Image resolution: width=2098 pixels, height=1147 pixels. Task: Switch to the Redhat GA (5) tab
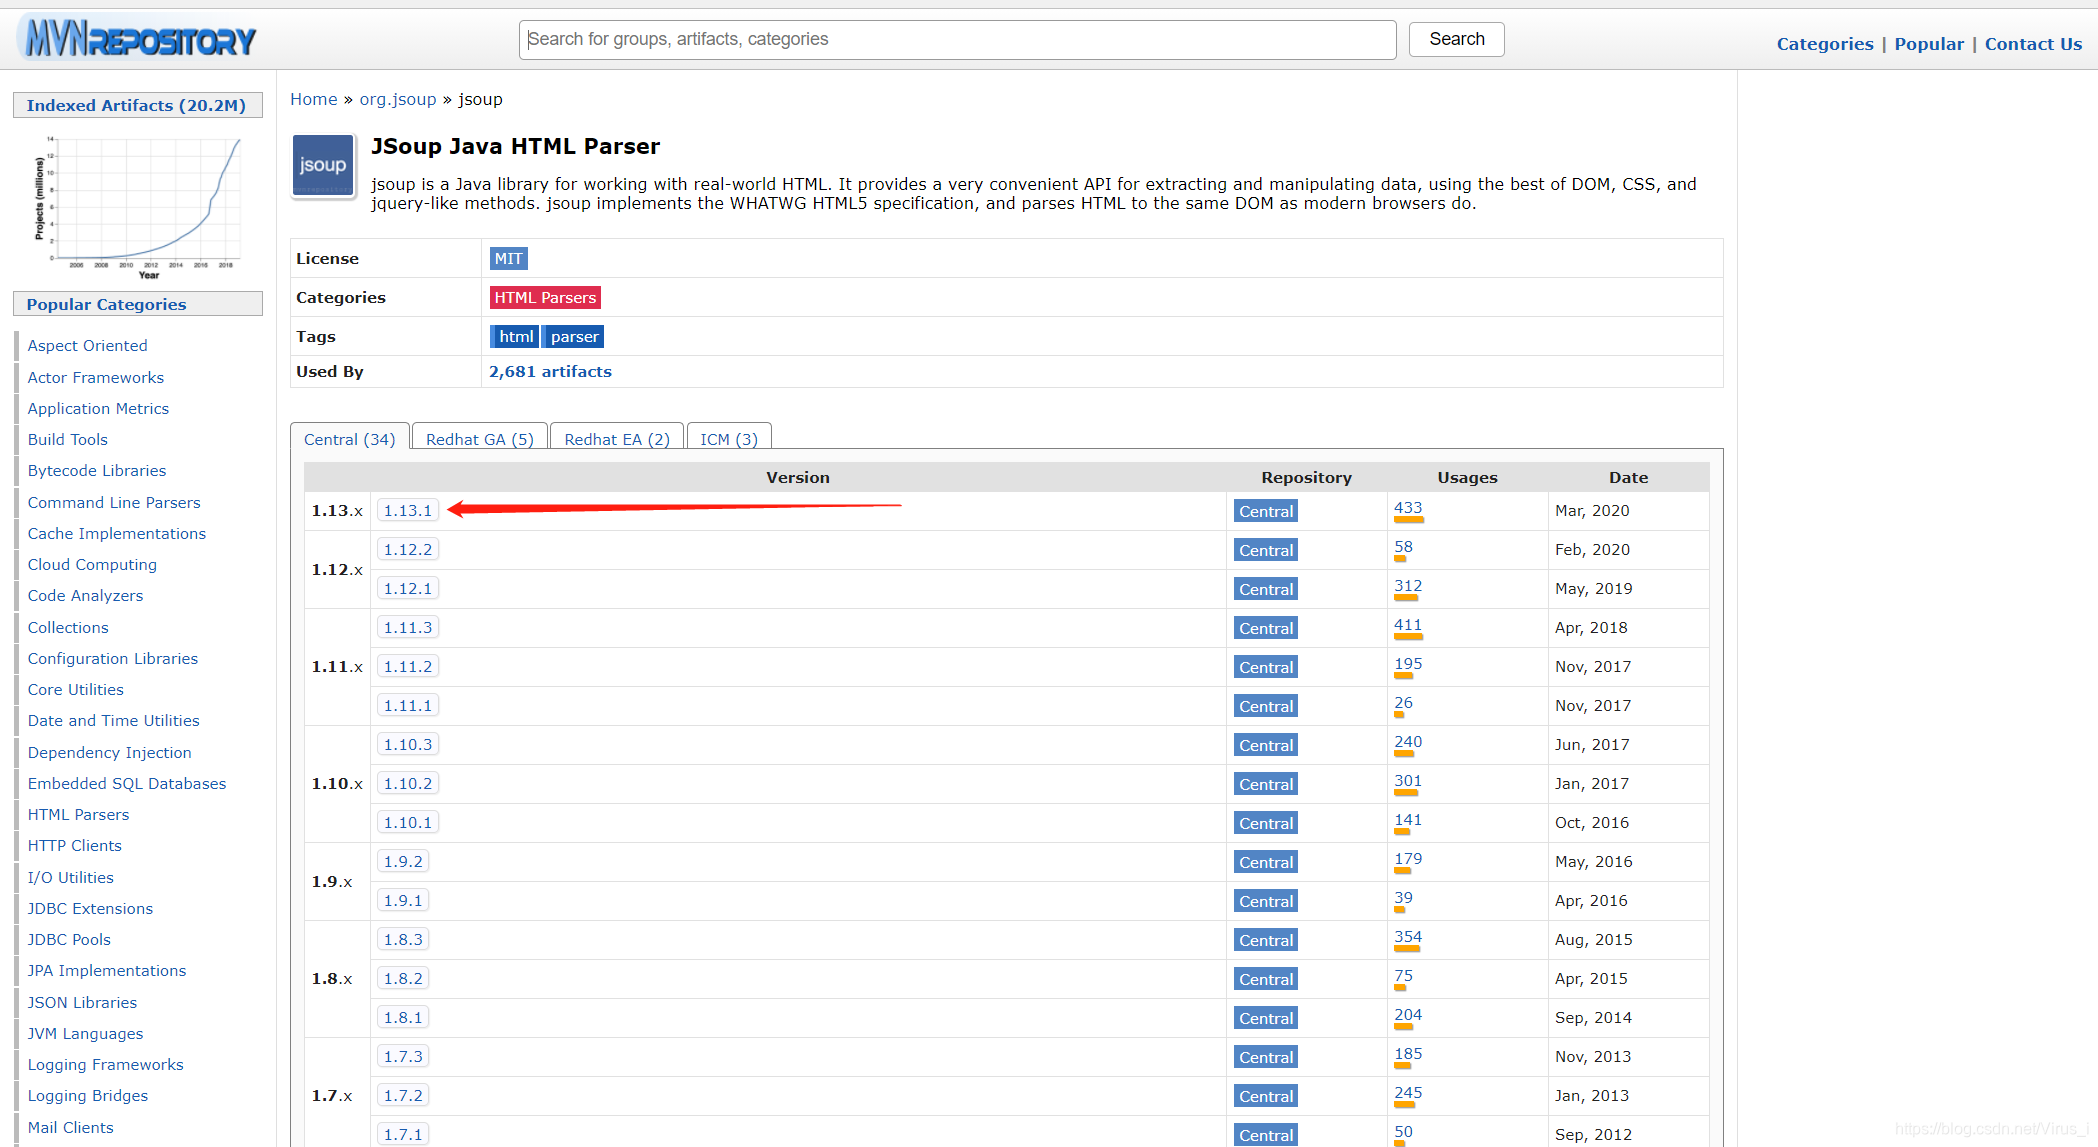click(x=479, y=439)
